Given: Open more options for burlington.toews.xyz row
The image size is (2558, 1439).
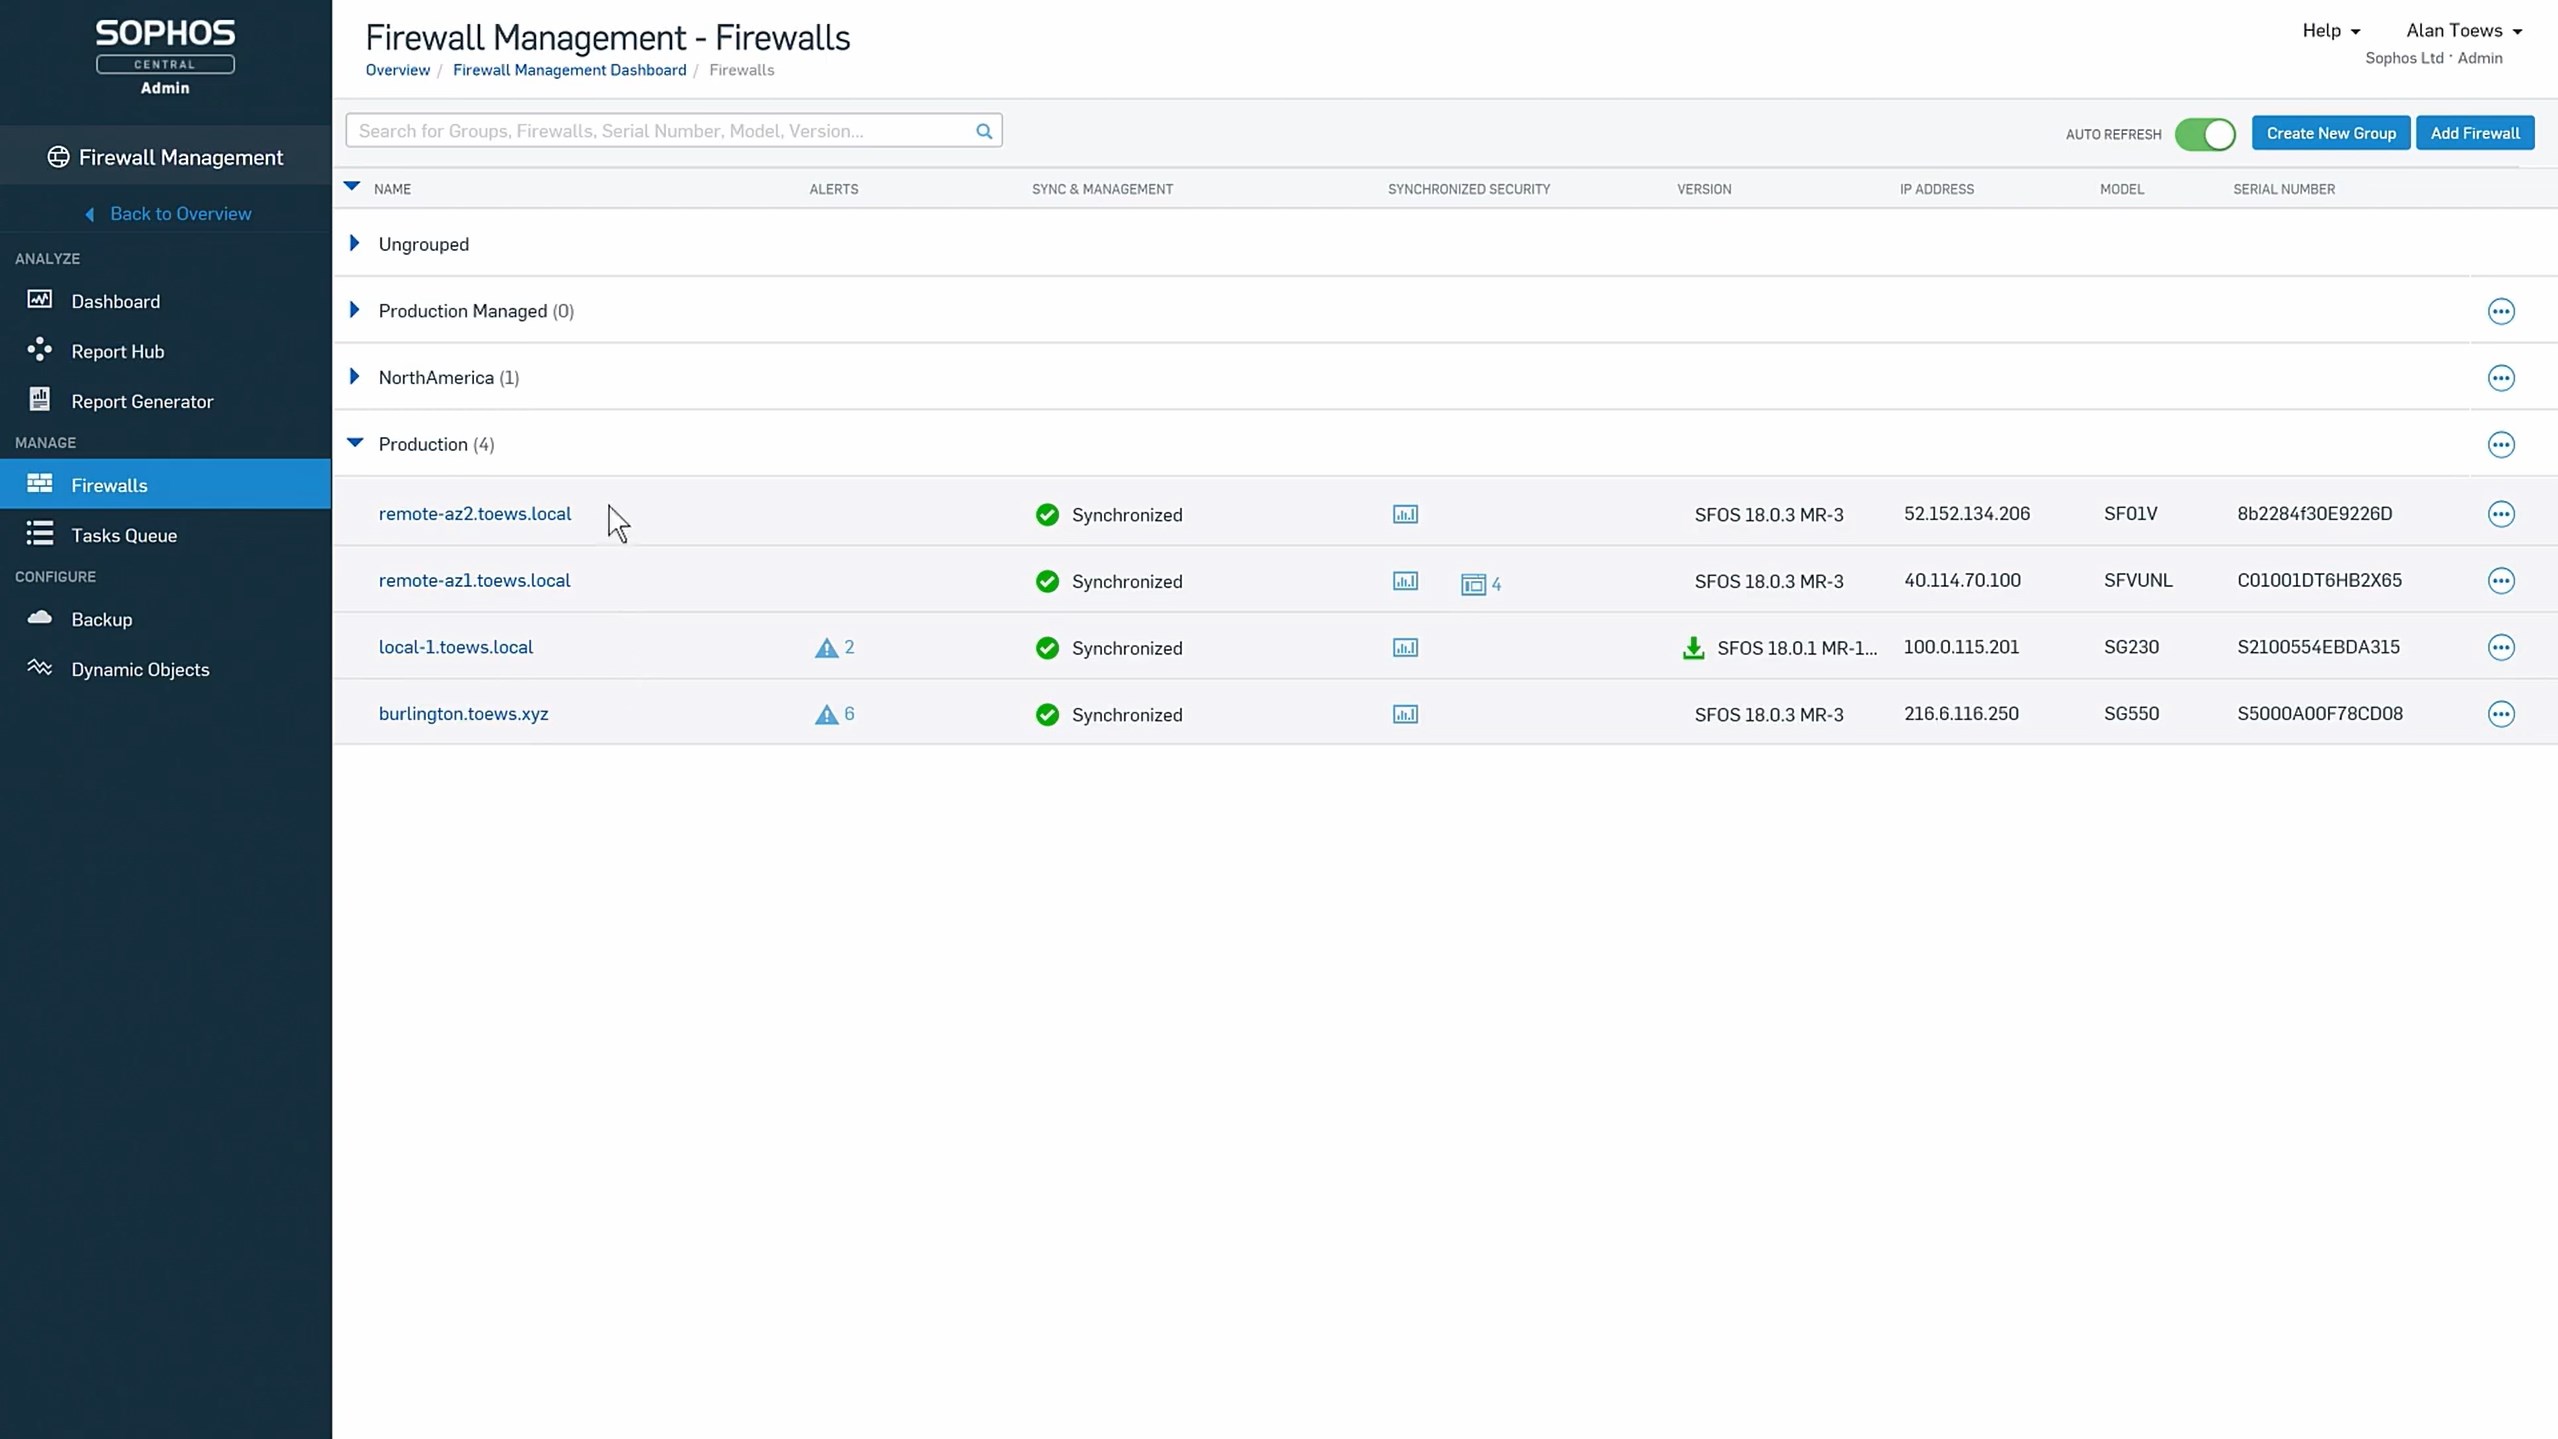Looking at the screenshot, I should (2500, 714).
